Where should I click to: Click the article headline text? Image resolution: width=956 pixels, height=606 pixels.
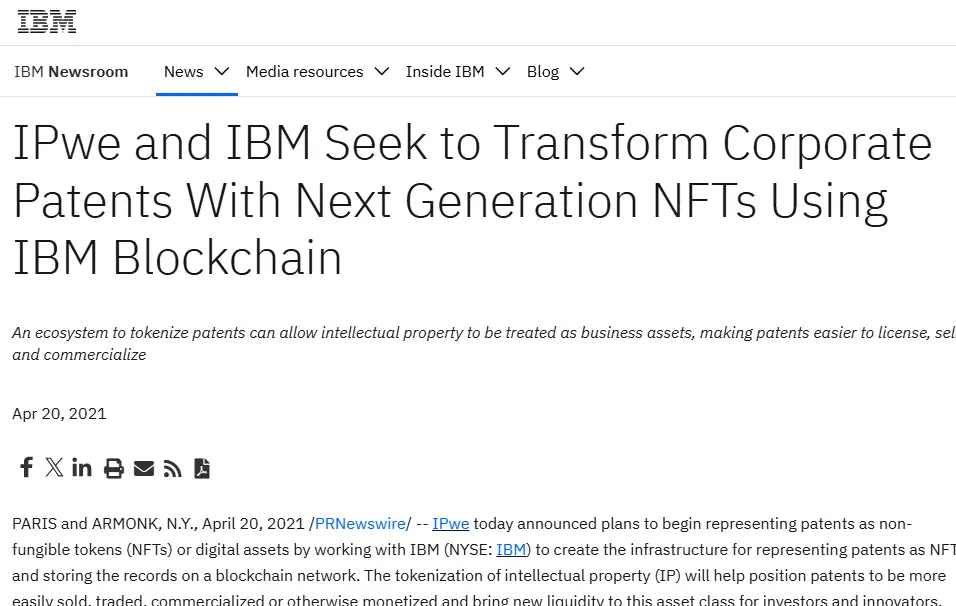click(472, 200)
